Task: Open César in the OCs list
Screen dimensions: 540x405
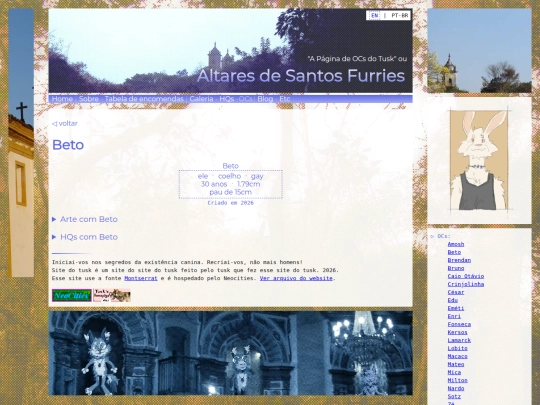Action: click(456, 292)
